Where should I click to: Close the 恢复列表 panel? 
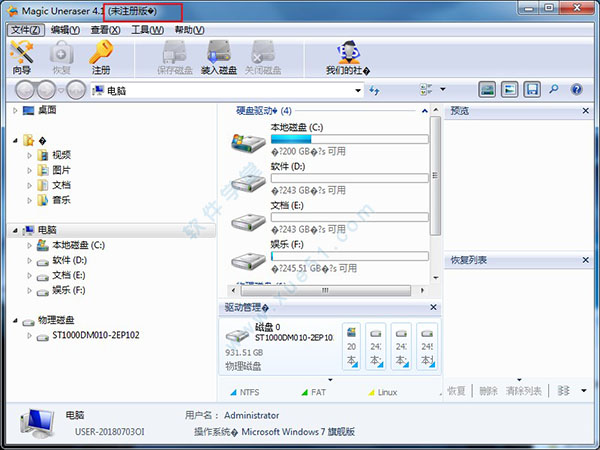pyautogui.click(x=585, y=260)
